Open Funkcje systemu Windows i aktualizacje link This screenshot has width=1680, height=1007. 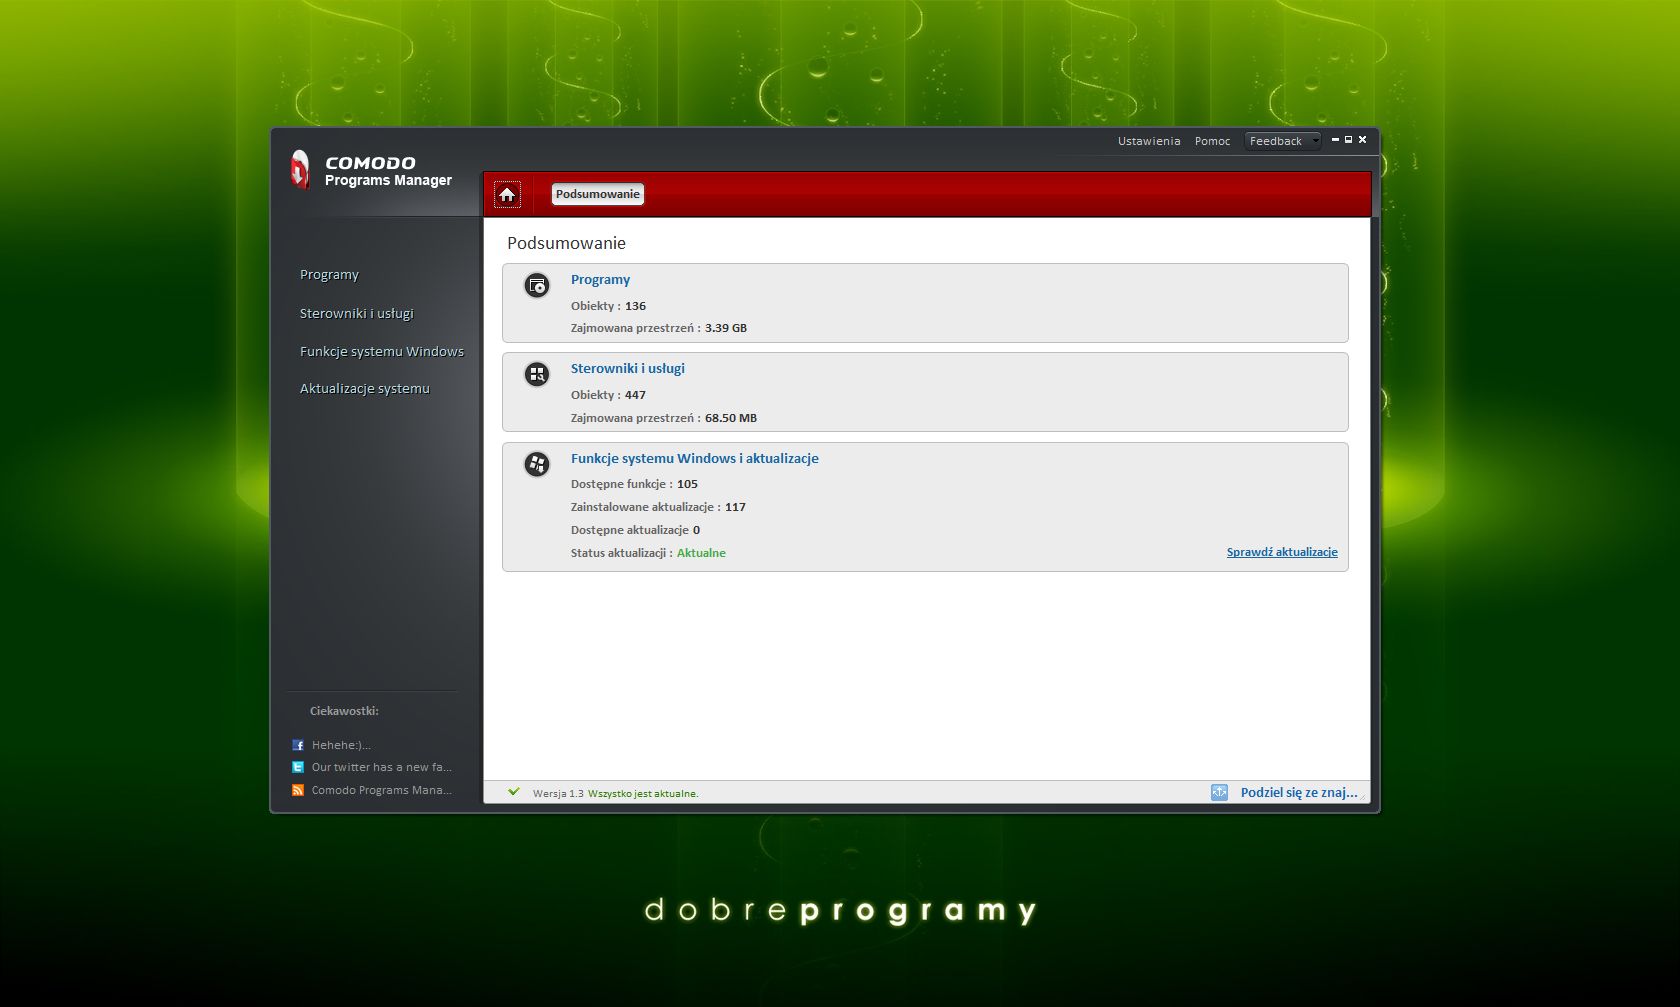click(x=695, y=458)
